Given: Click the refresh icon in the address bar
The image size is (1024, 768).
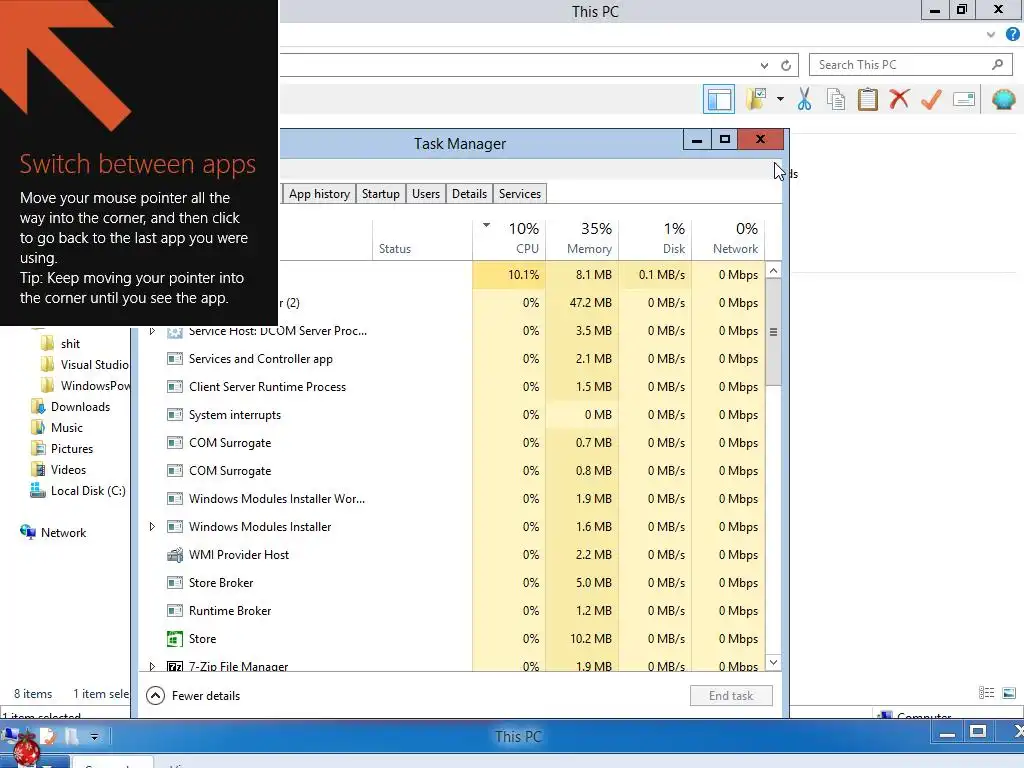Looking at the screenshot, I should coord(786,65).
